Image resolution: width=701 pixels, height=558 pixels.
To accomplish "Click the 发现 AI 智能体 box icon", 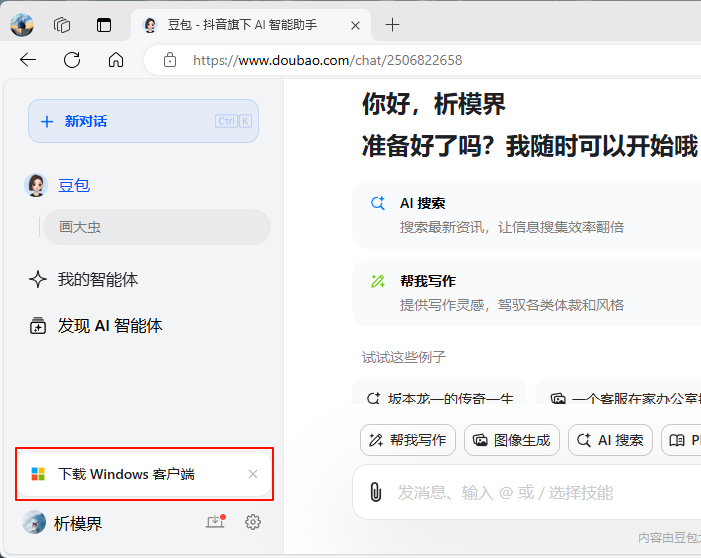I will pyautogui.click(x=38, y=326).
